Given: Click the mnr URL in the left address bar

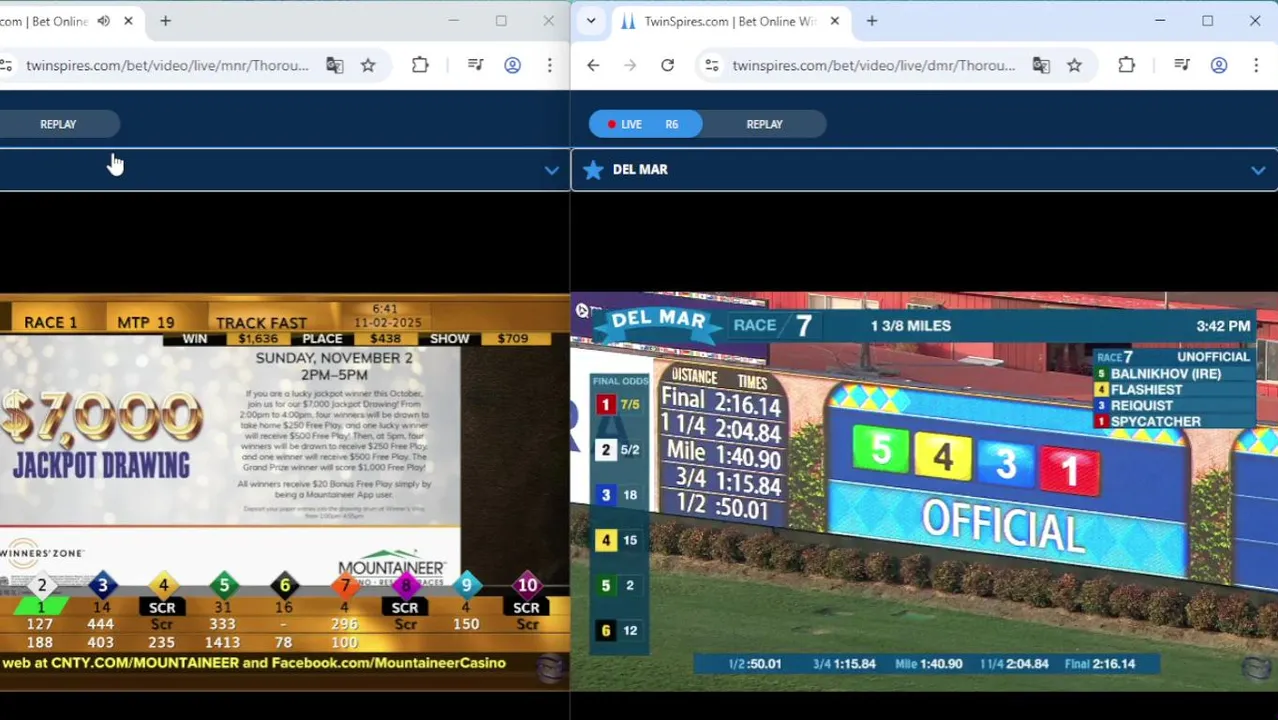Looking at the screenshot, I should (167, 66).
